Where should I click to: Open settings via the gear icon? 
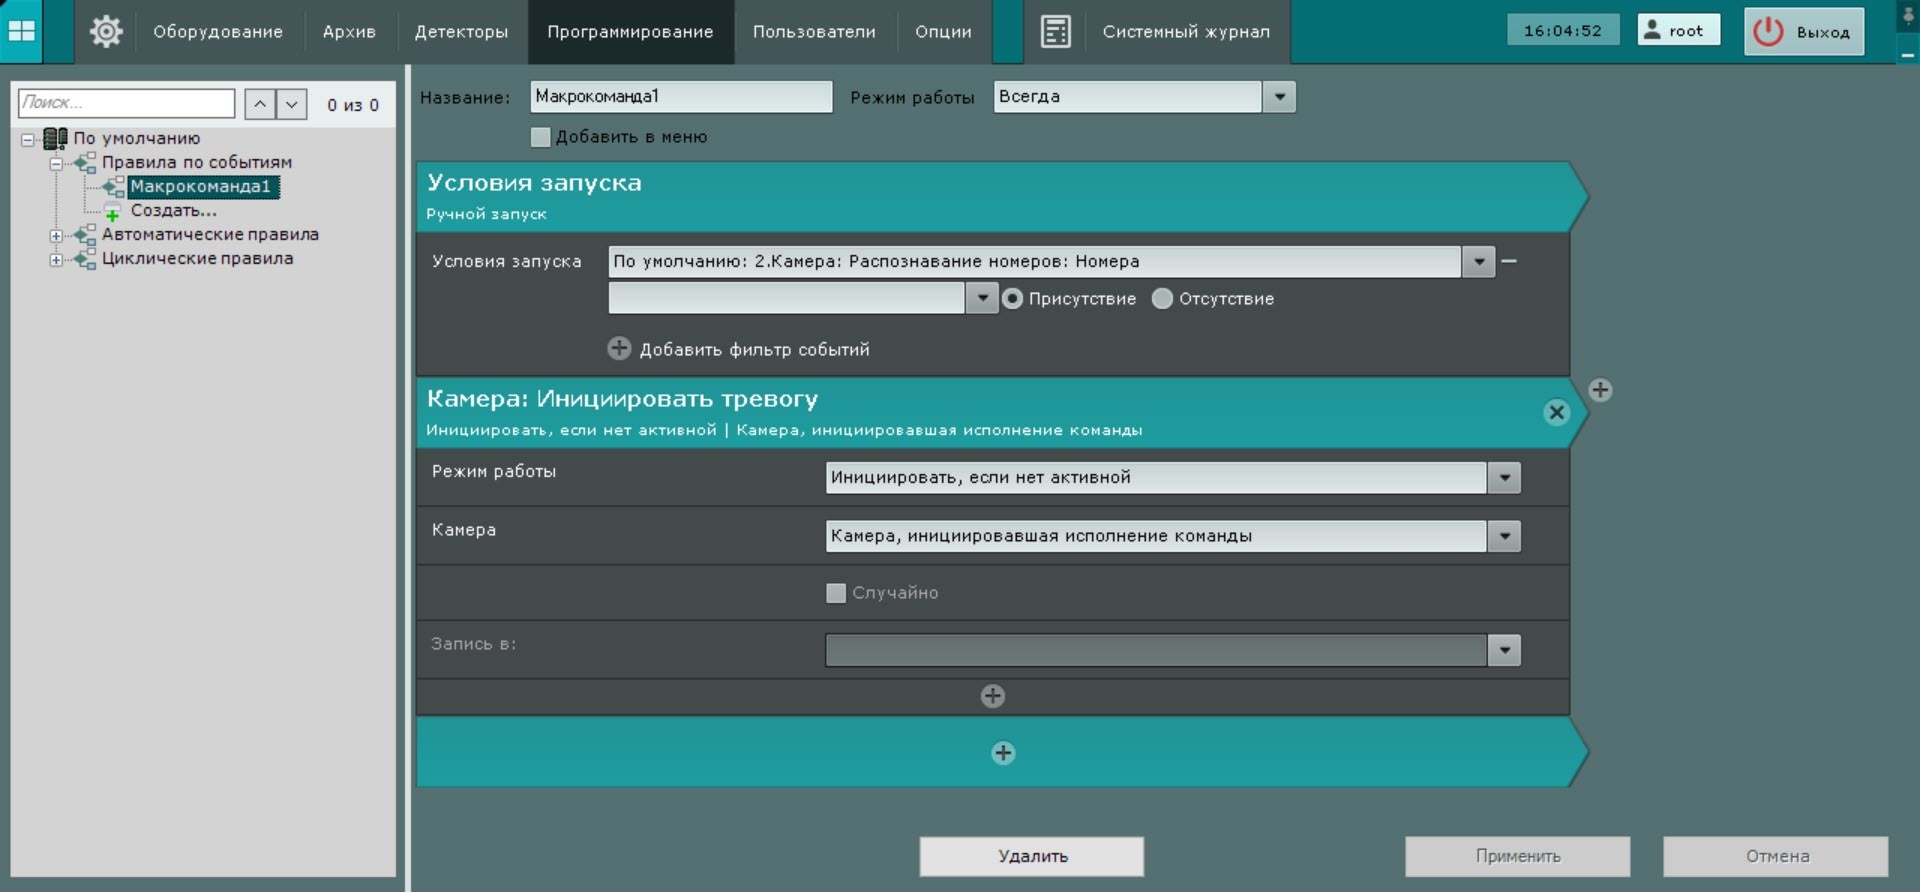point(106,31)
